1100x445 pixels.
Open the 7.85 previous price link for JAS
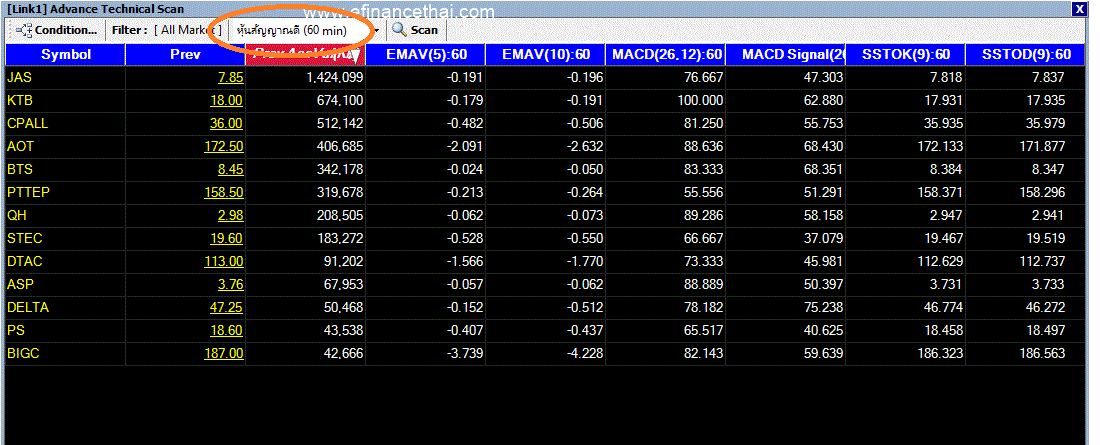(x=230, y=77)
